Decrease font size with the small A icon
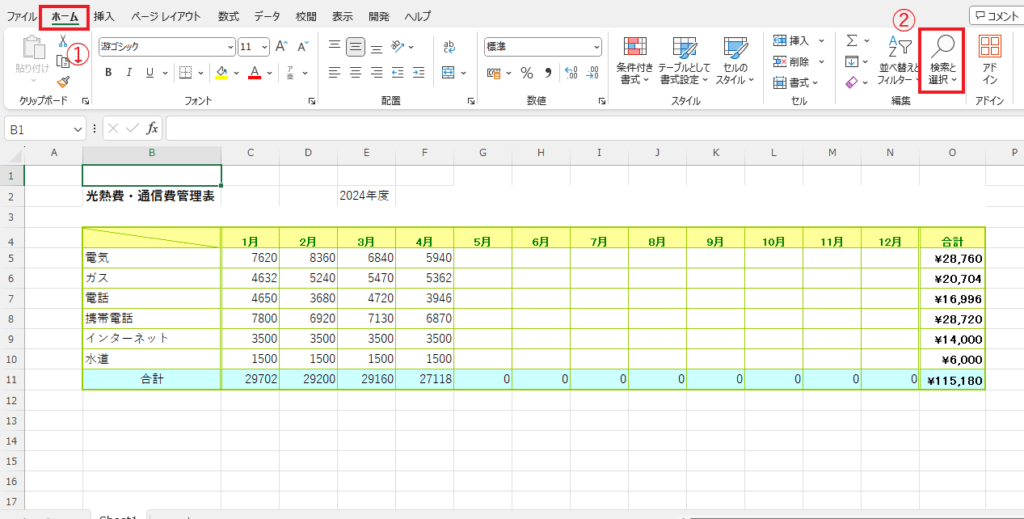 coord(302,46)
